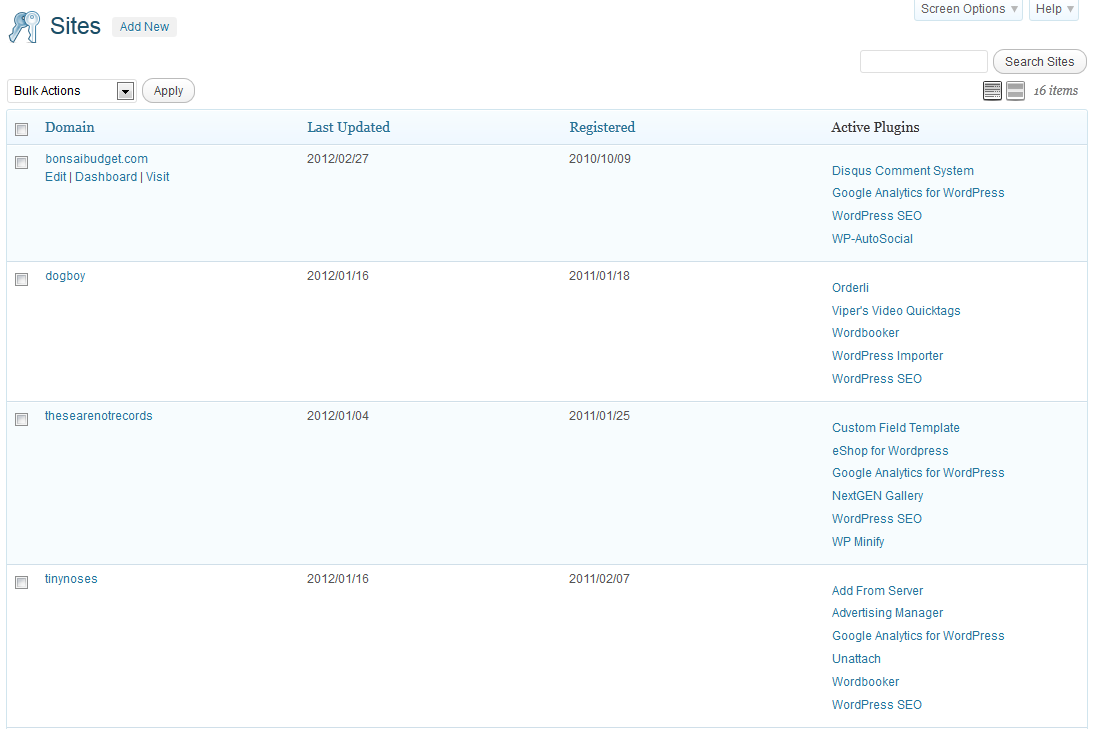Viewport: 1100px width, 729px height.
Task: Open Custom Field Template plugin link
Action: 896,427
